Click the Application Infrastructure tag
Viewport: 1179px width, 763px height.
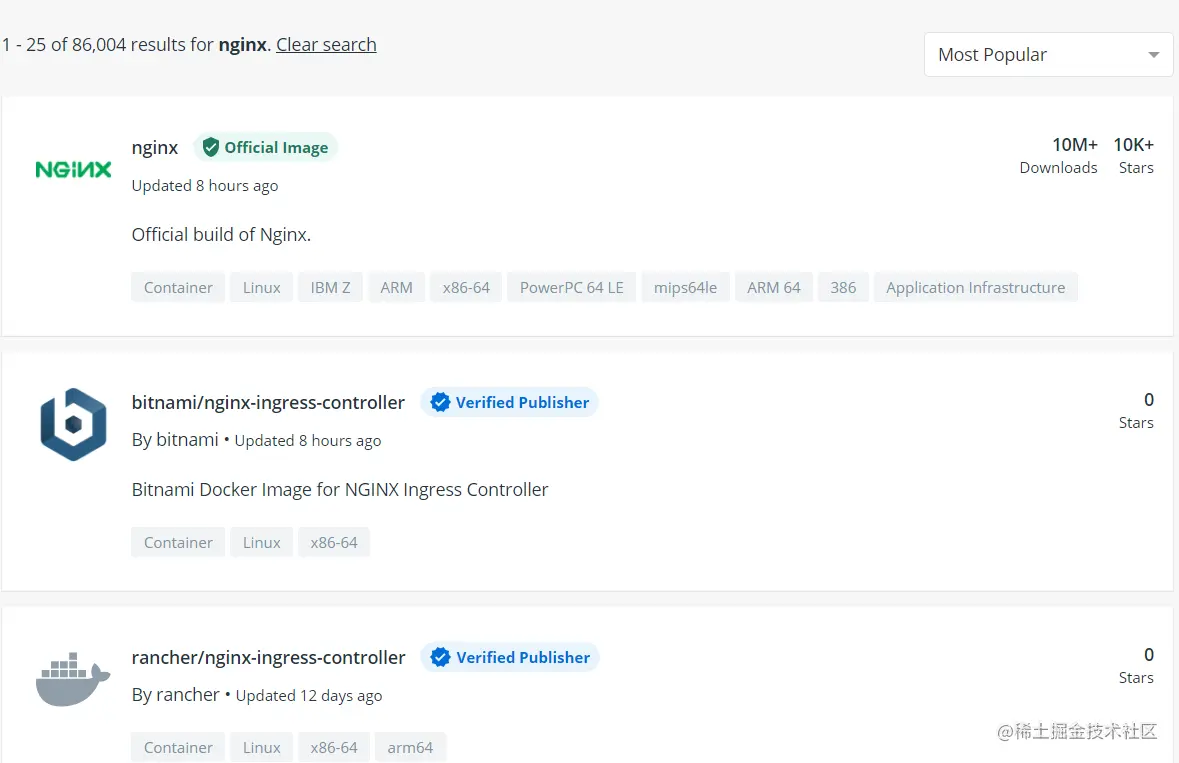tap(975, 287)
